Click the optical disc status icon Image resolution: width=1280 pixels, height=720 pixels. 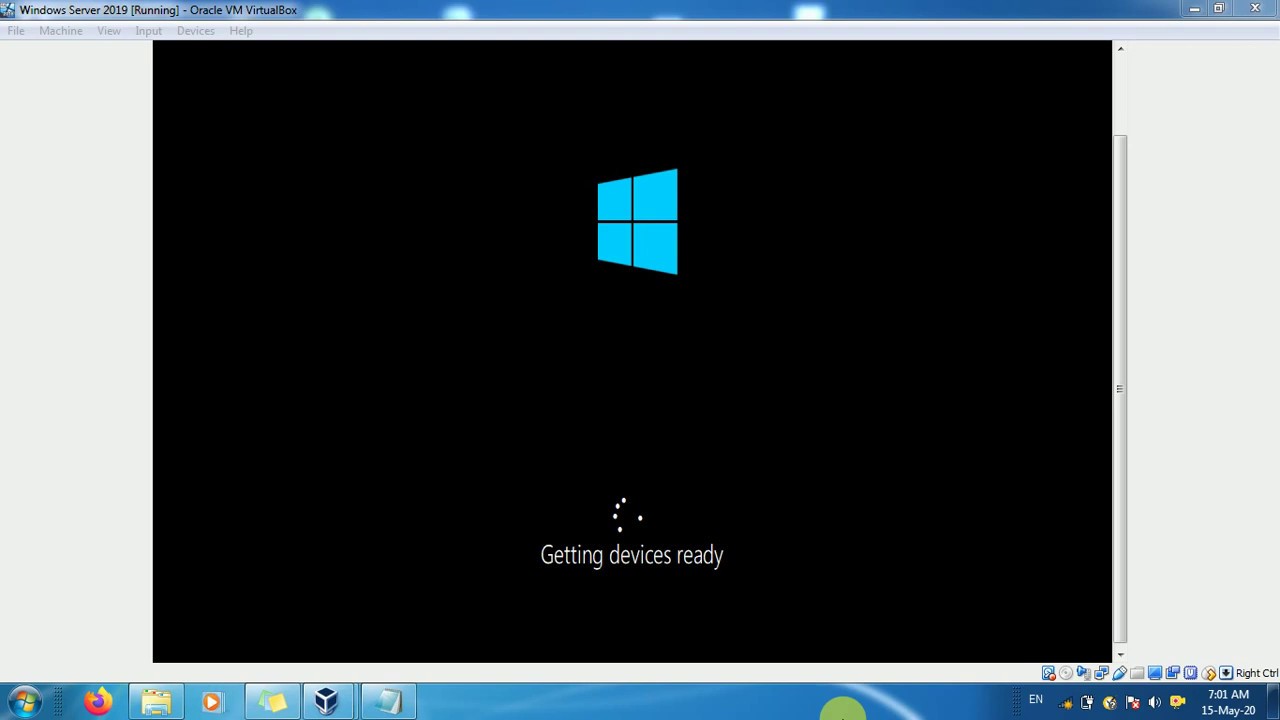pos(1066,673)
